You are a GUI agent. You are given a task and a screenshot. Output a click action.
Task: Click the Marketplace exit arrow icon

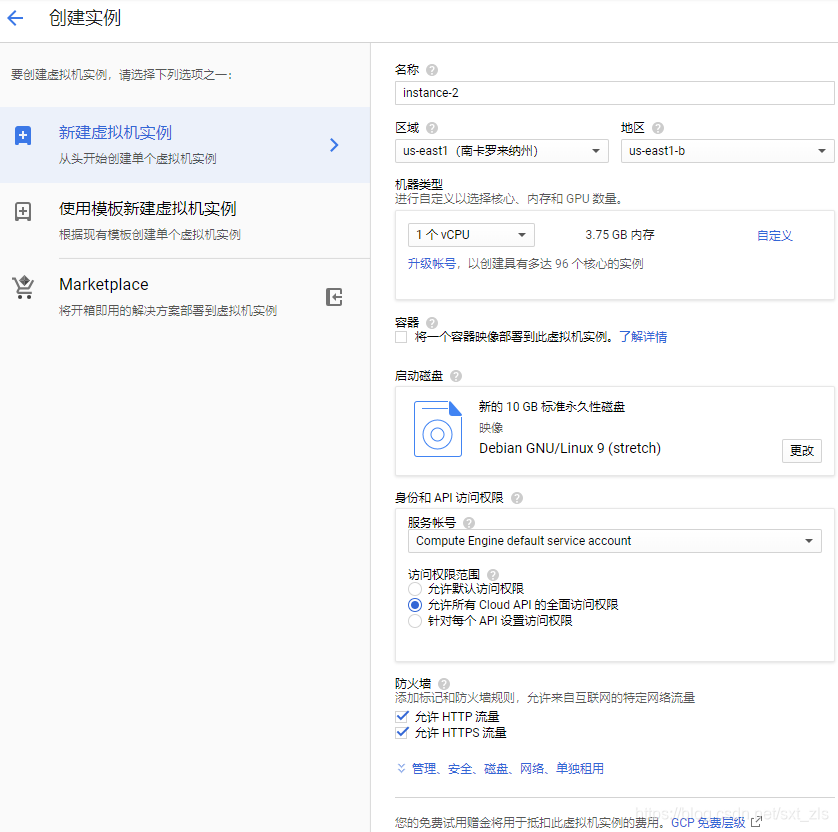[x=334, y=297]
